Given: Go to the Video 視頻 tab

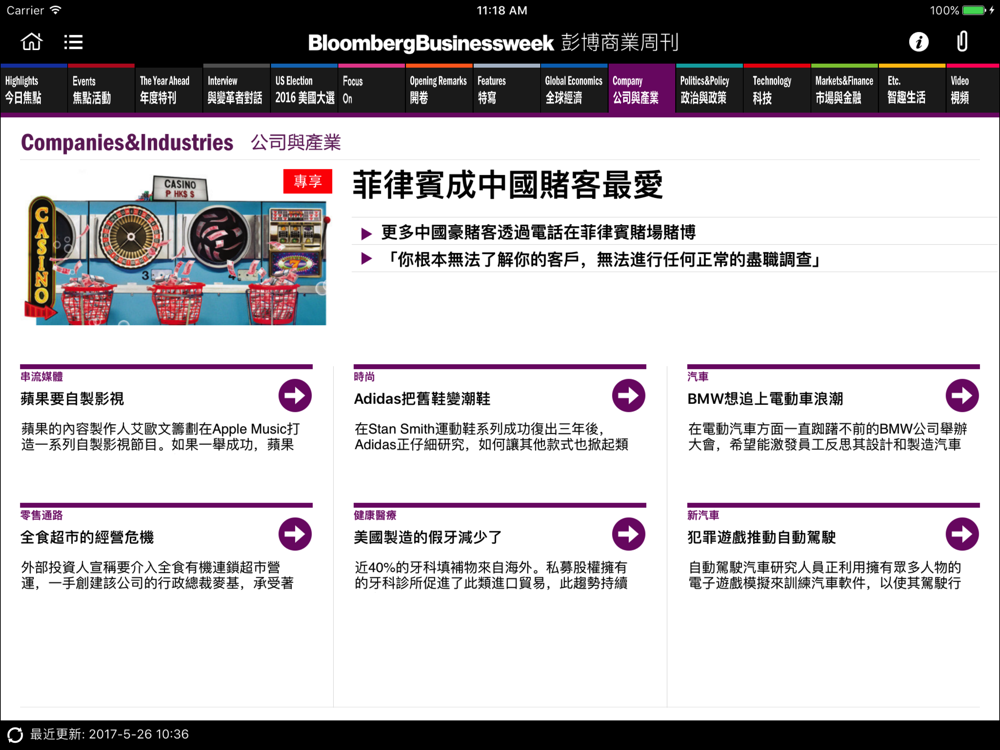Looking at the screenshot, I should (973, 89).
